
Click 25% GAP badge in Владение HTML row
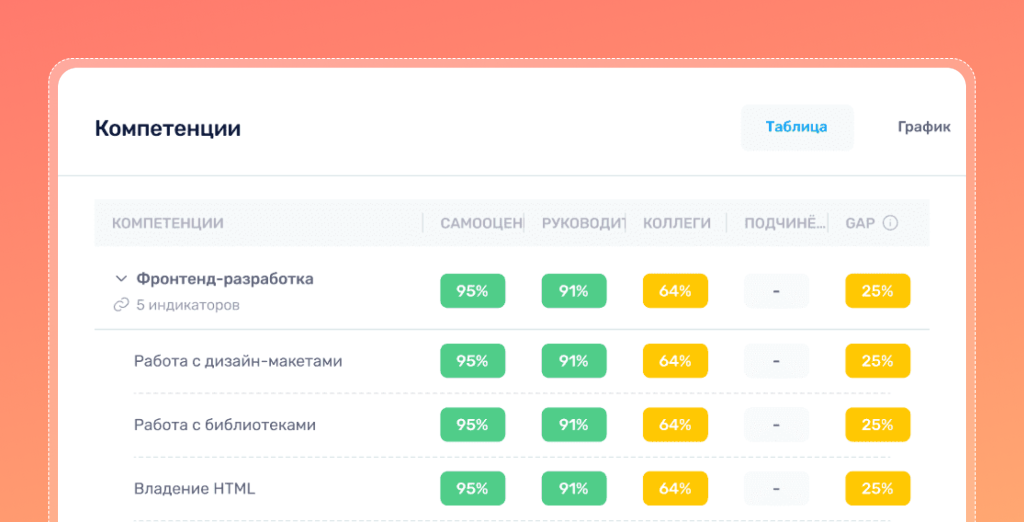pyautogui.click(x=878, y=489)
